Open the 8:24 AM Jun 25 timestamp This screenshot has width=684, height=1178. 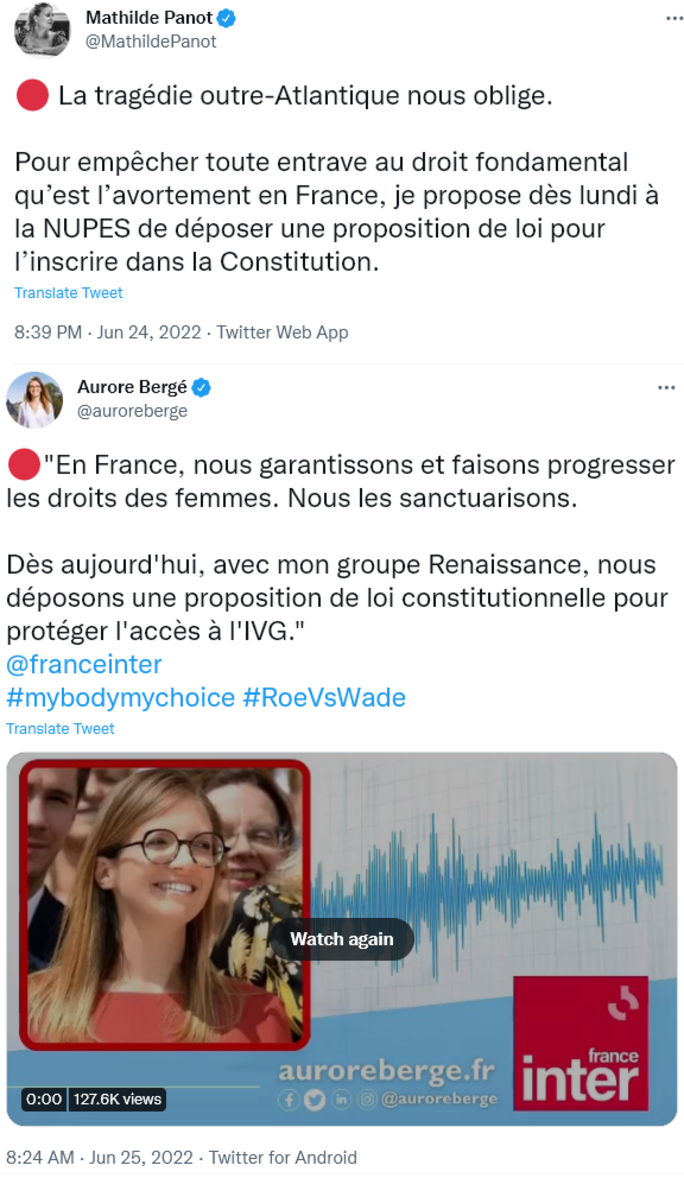pyautogui.click(x=100, y=1157)
